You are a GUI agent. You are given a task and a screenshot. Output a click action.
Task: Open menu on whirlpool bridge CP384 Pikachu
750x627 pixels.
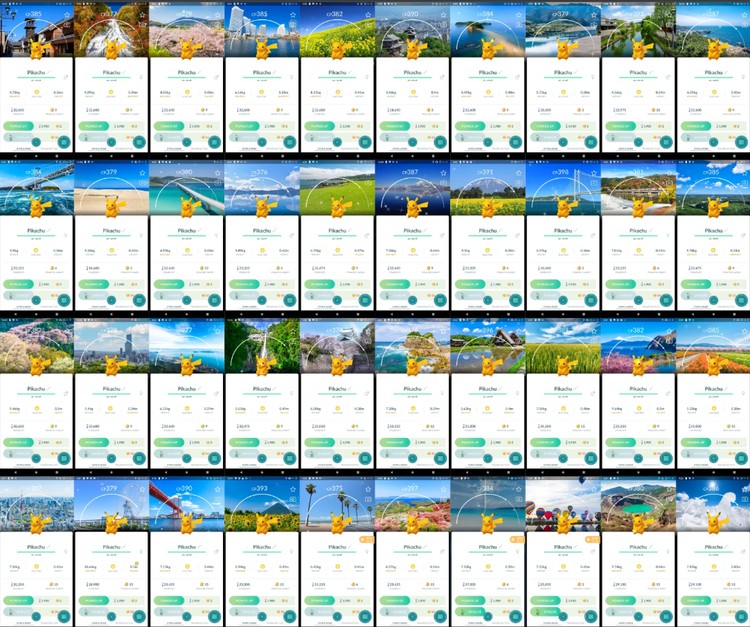click(x=64, y=300)
